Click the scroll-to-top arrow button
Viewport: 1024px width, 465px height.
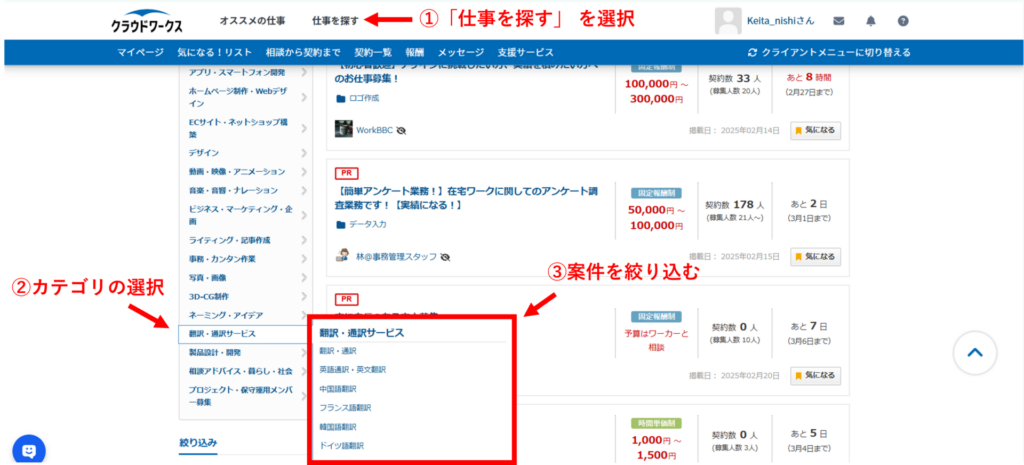point(975,353)
